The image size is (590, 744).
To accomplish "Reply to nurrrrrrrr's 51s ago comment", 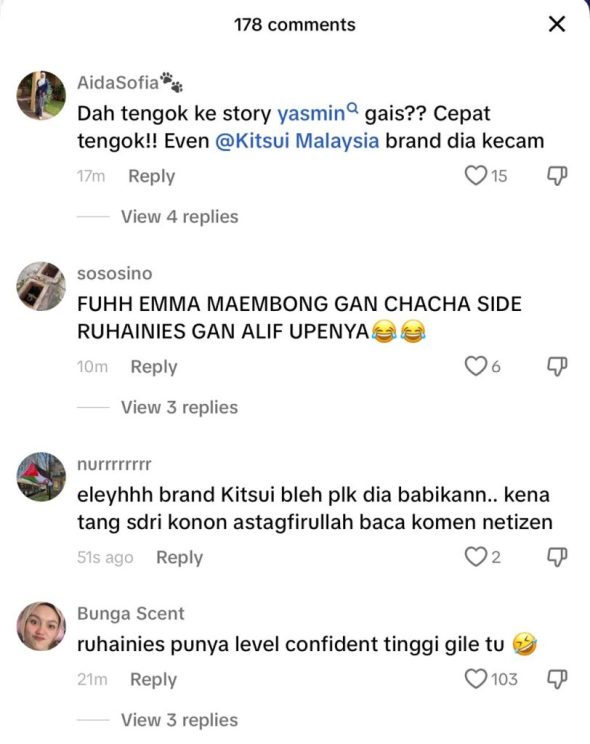I will tap(179, 557).
